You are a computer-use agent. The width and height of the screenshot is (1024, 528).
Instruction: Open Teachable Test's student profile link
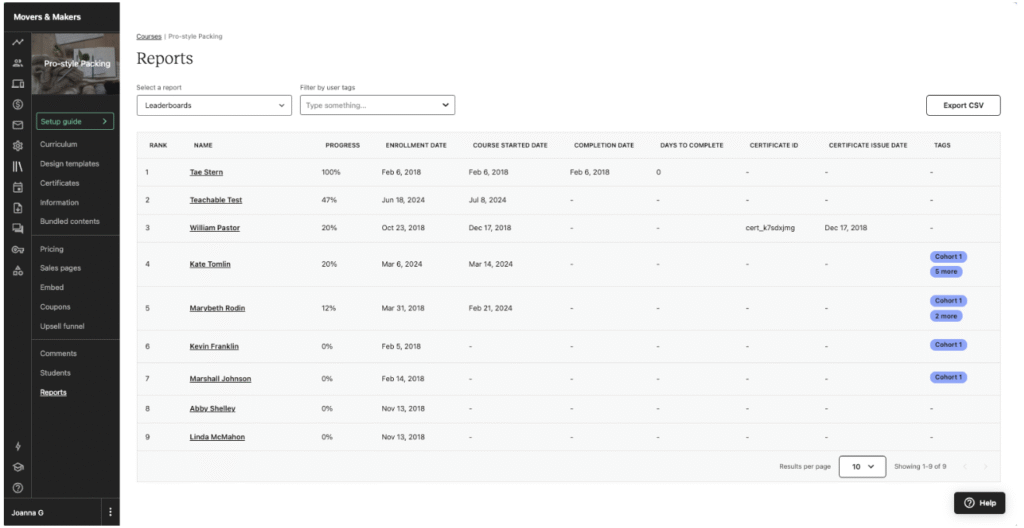click(216, 200)
